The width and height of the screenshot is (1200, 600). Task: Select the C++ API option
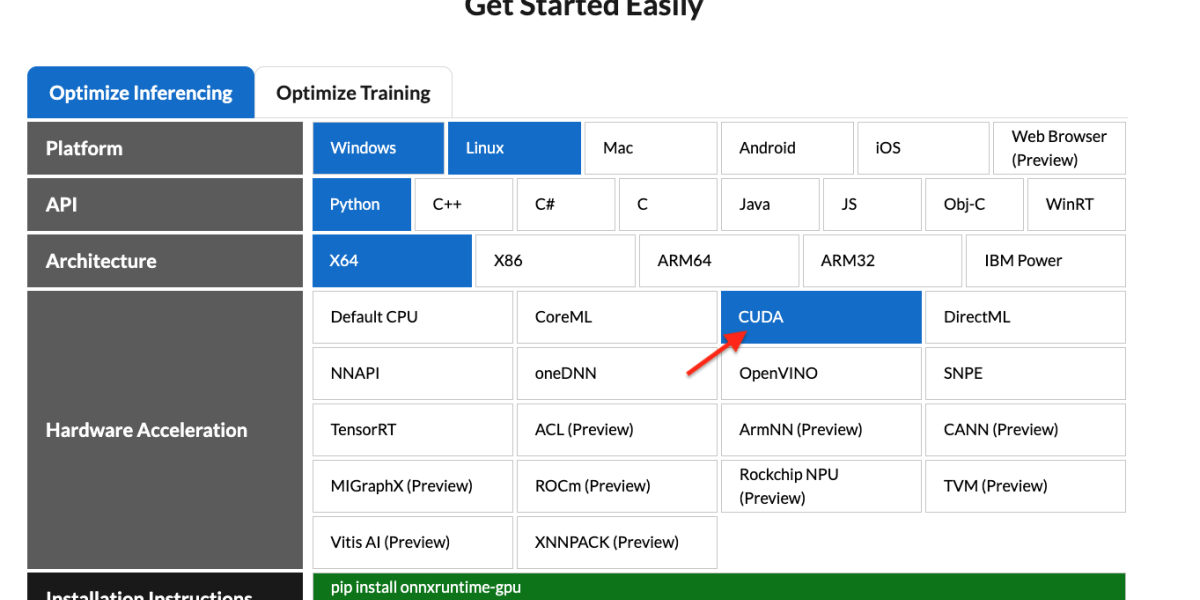[x=464, y=204]
